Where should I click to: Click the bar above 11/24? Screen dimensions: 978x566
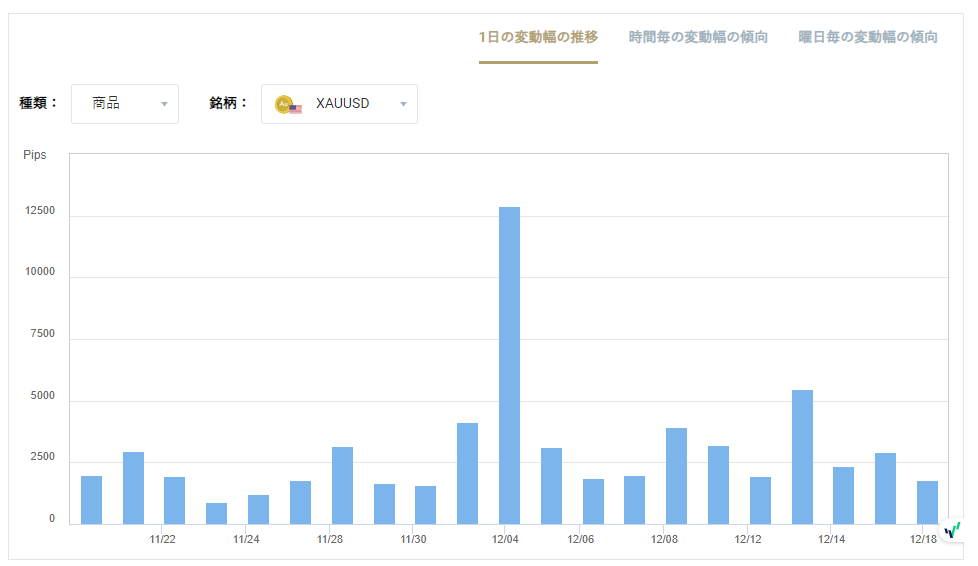[x=258, y=510]
